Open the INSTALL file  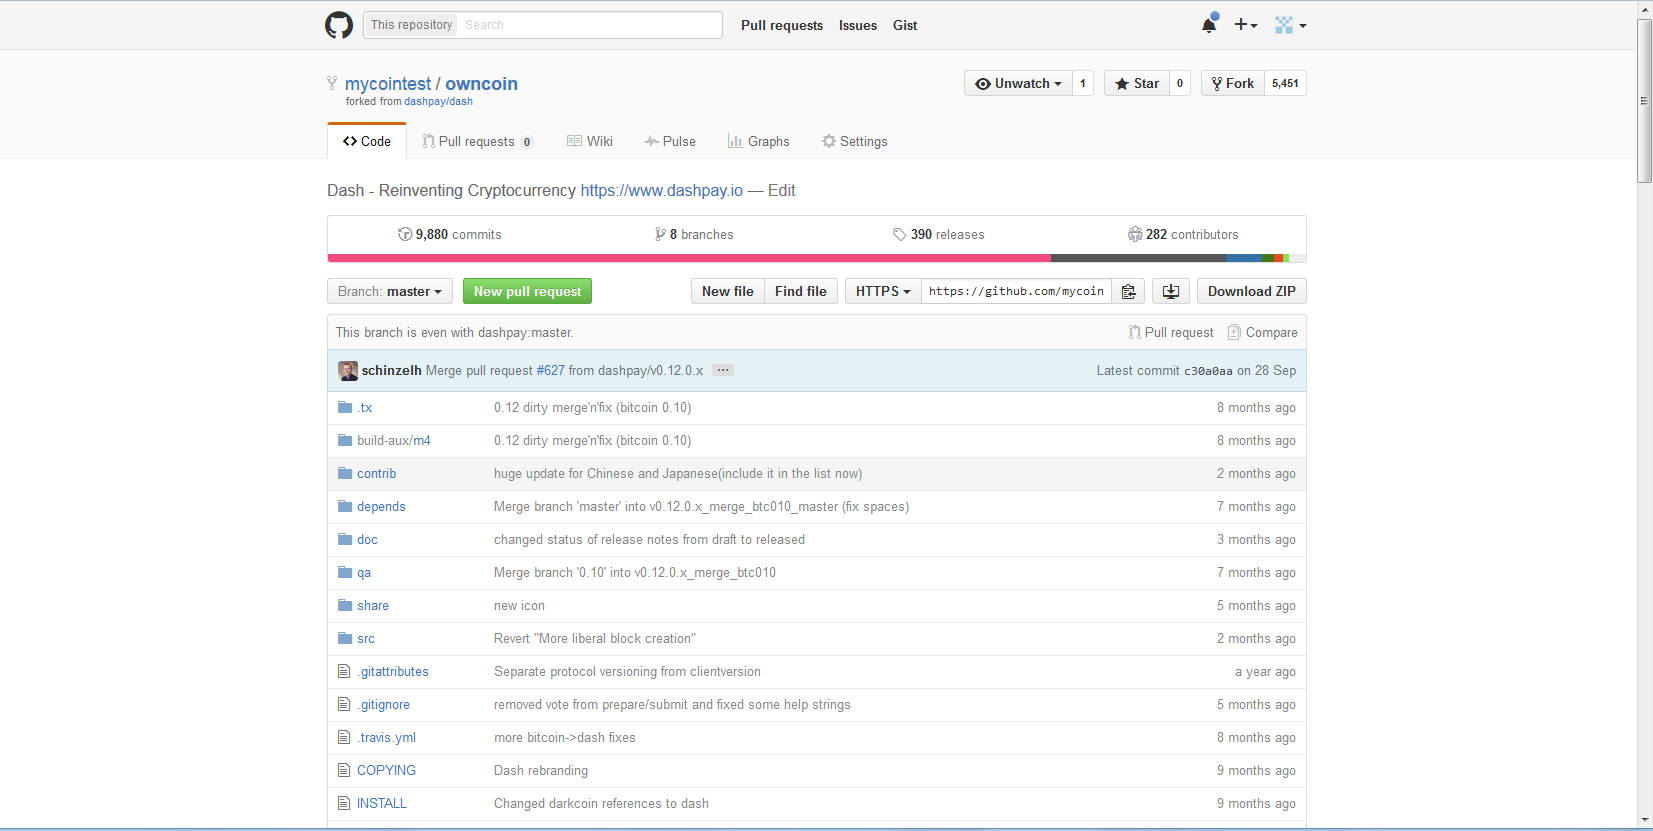382,804
